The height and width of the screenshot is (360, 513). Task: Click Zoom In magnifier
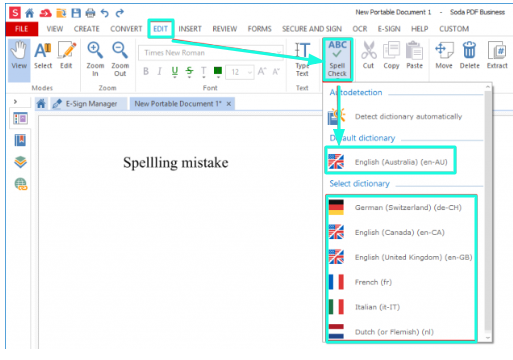click(x=95, y=59)
